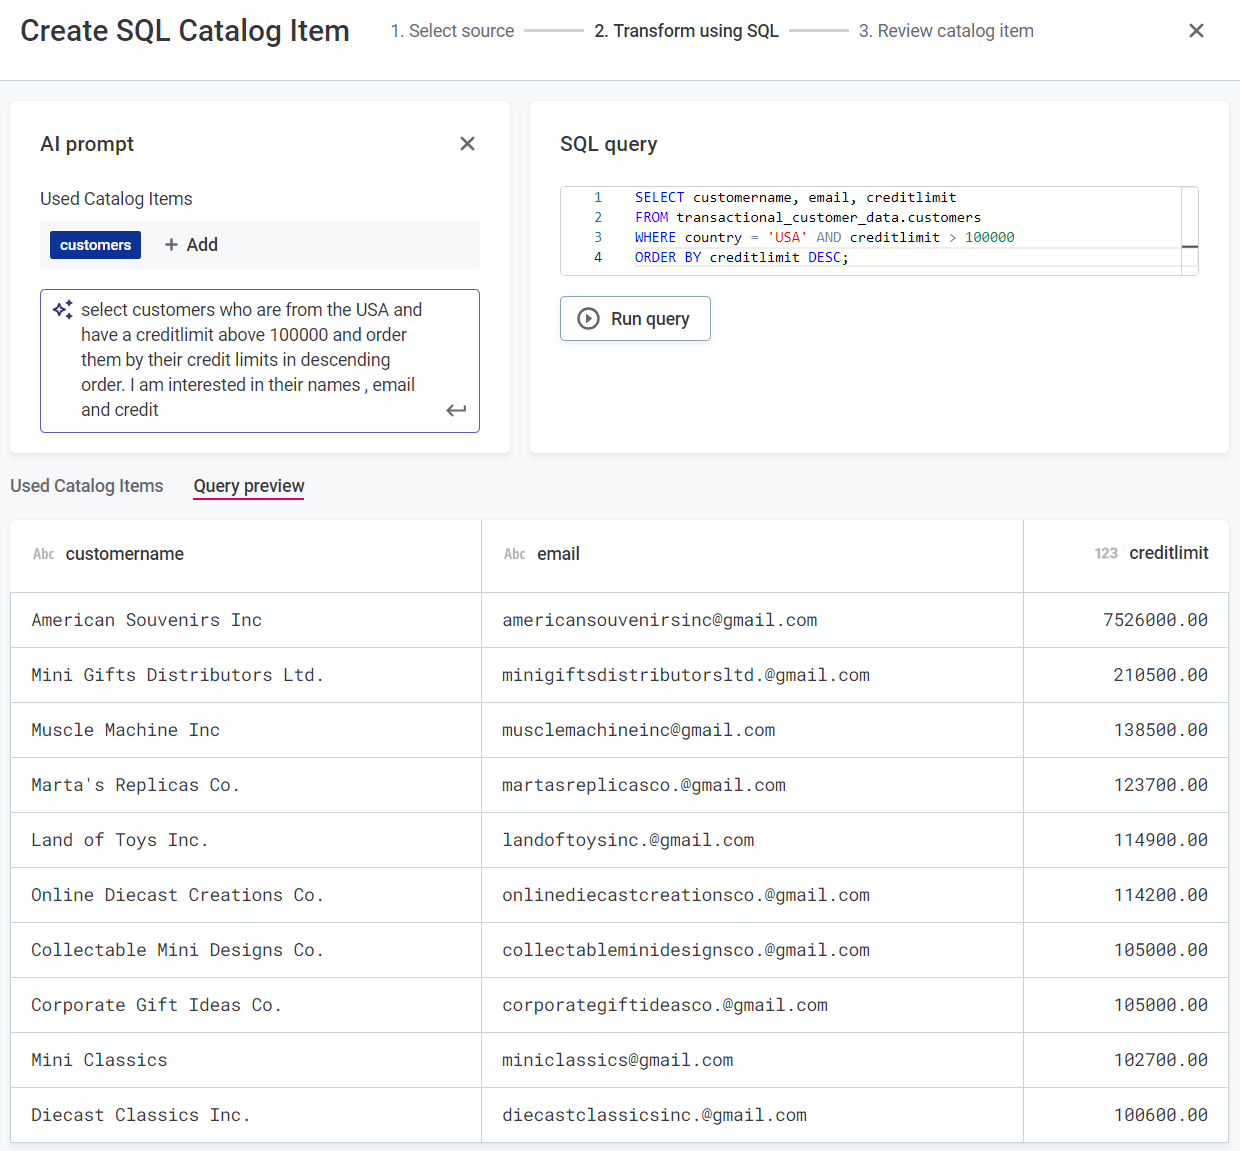Click the creditlimit column header
The image size is (1240, 1151).
point(1168,553)
